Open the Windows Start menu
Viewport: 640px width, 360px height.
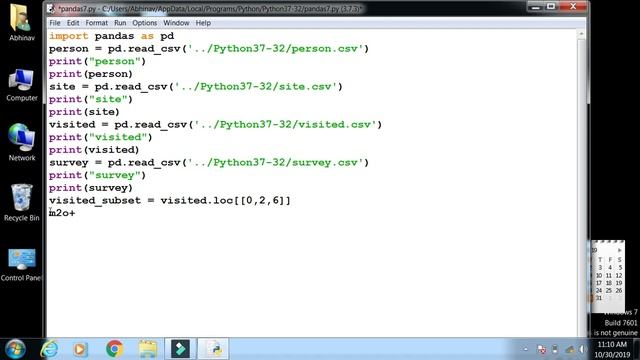[15, 349]
